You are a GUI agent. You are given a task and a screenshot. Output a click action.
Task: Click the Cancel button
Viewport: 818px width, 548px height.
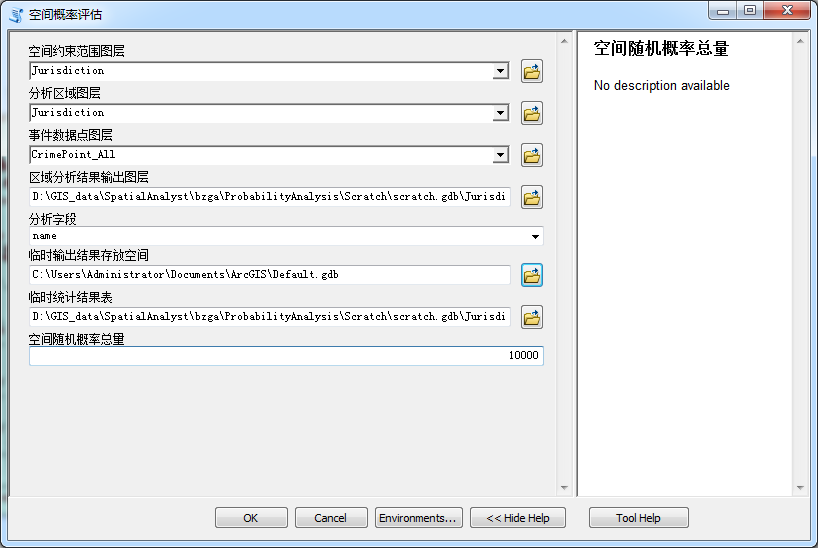point(331,518)
